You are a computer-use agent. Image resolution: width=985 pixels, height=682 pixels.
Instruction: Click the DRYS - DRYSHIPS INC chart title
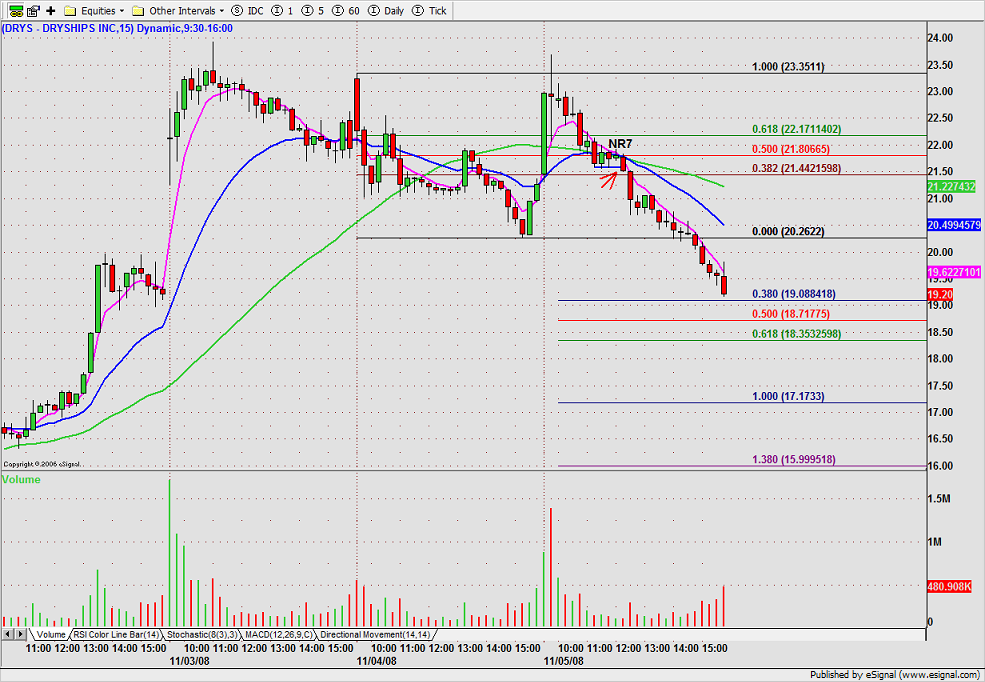click(117, 28)
